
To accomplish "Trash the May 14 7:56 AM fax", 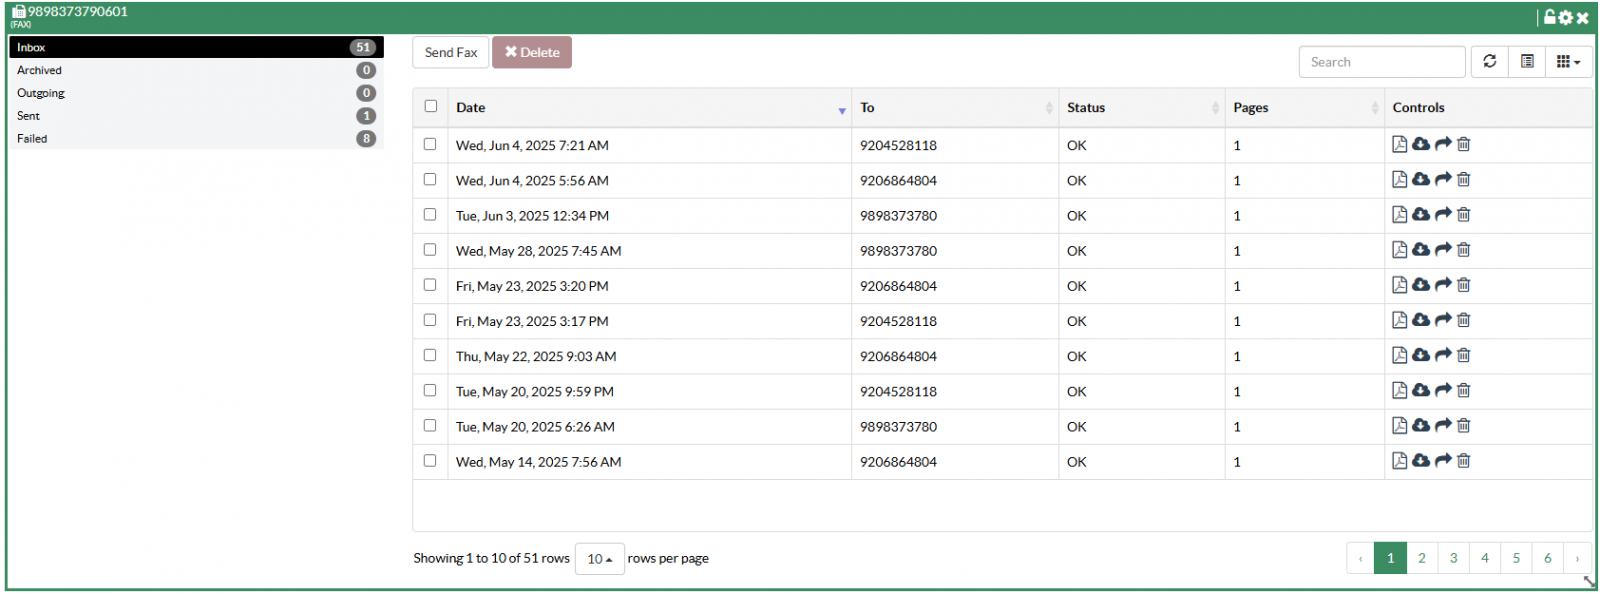I will click(1464, 461).
